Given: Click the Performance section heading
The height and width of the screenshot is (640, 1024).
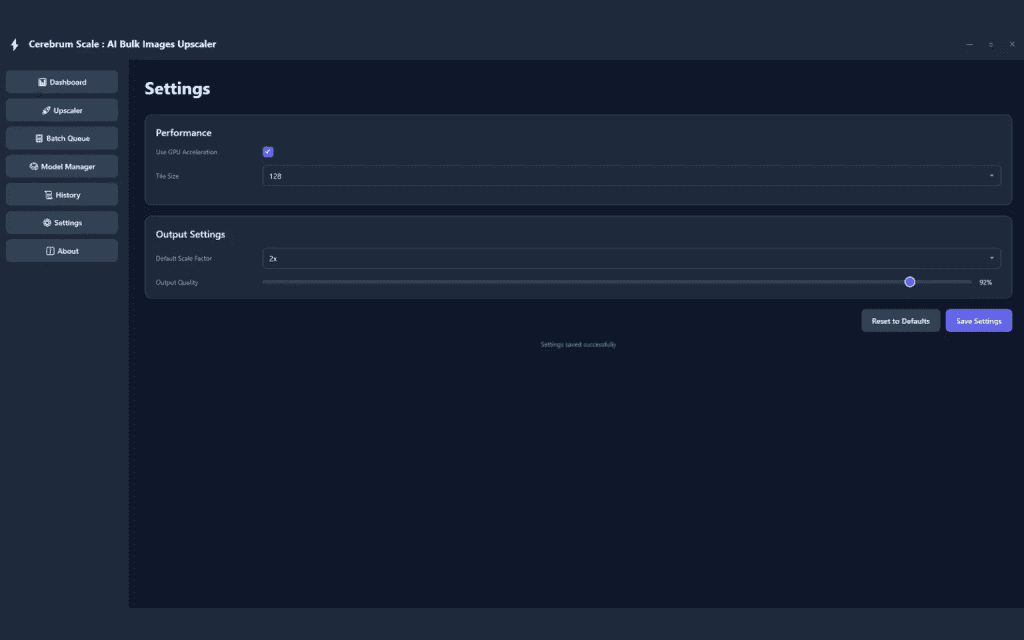Looking at the screenshot, I should pyautogui.click(x=184, y=133).
